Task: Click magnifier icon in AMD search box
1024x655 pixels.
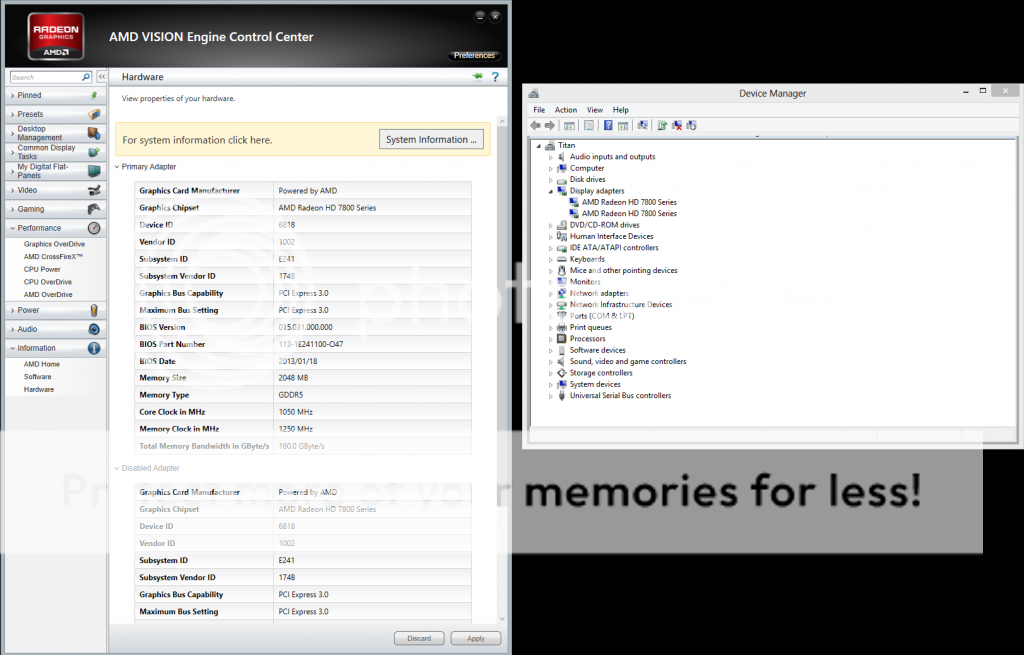Action: pos(86,77)
